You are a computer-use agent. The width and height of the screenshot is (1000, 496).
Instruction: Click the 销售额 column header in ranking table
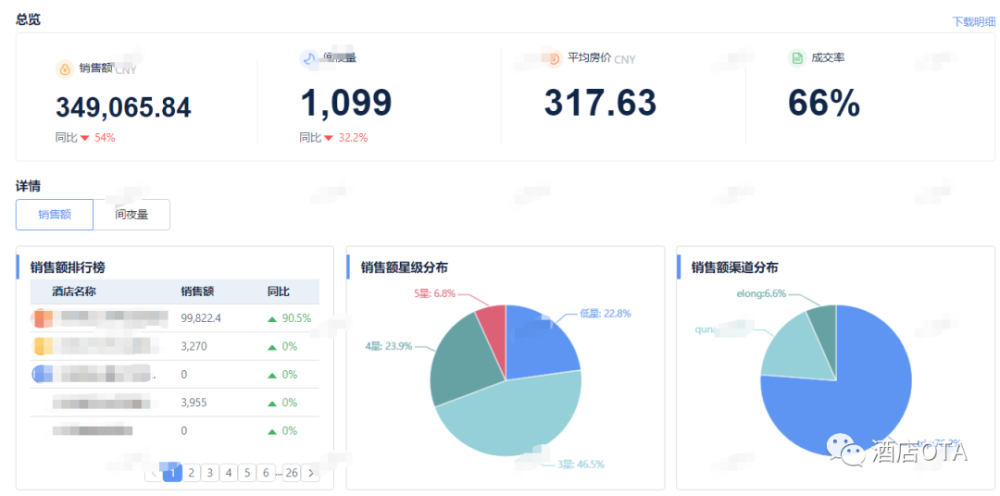[x=197, y=291]
